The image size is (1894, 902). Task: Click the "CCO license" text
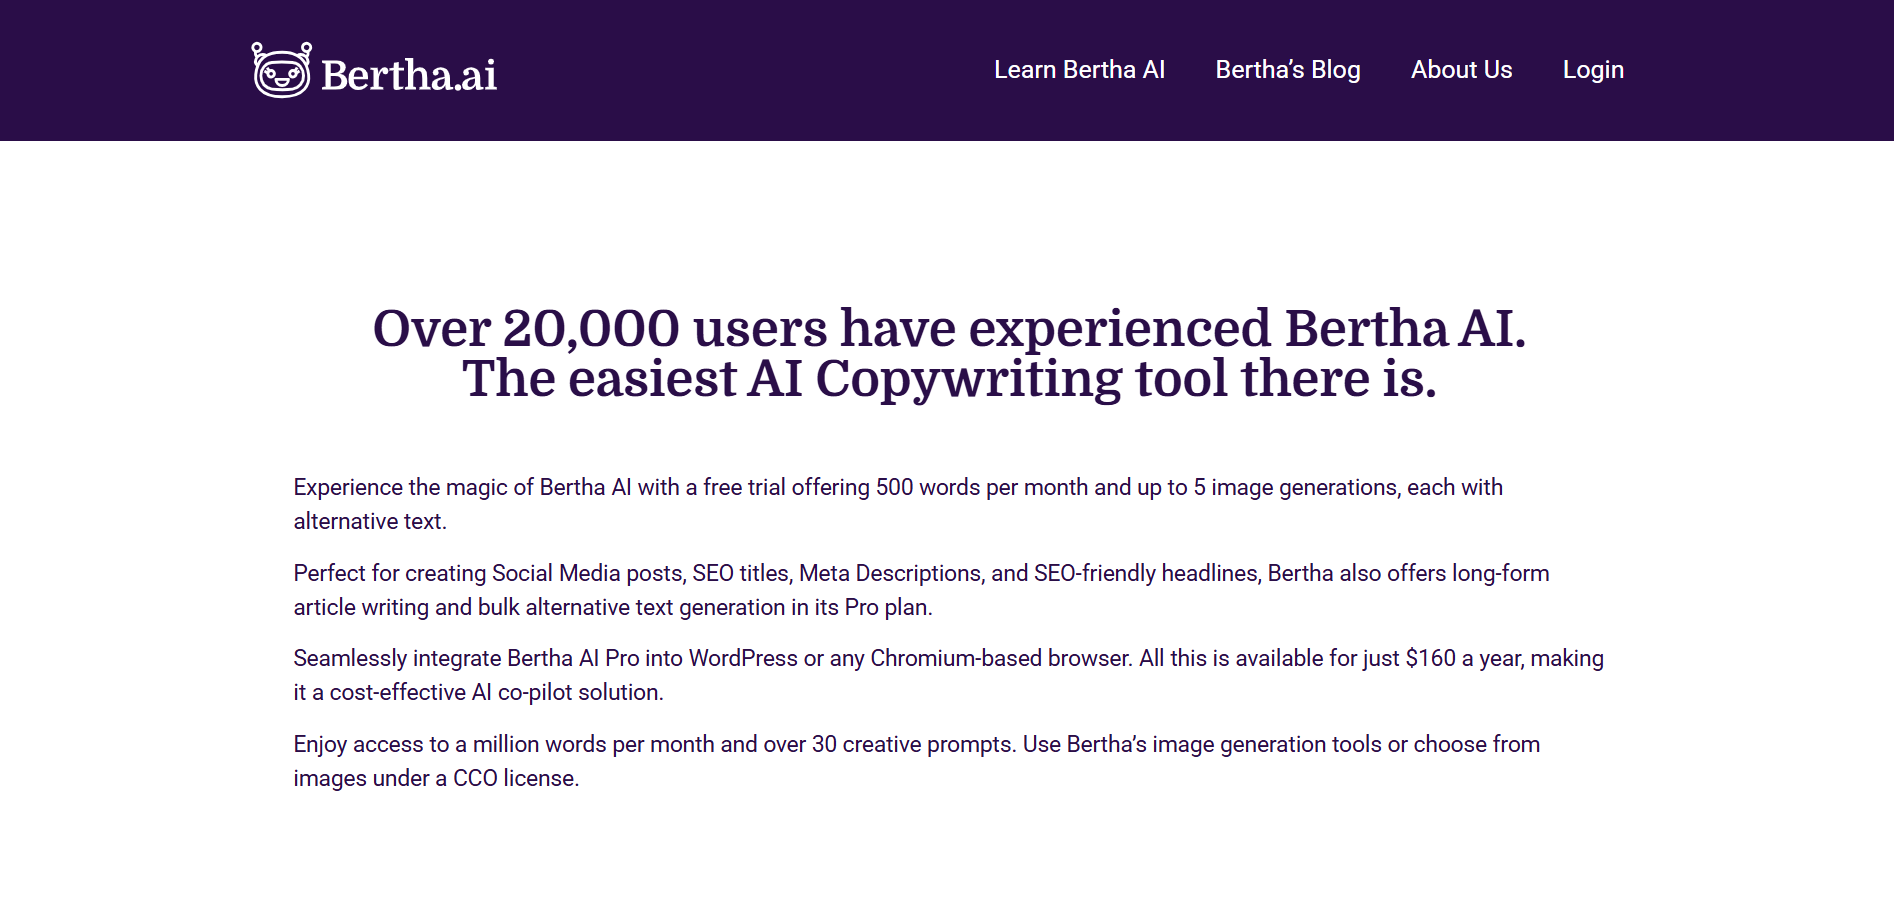tap(515, 779)
